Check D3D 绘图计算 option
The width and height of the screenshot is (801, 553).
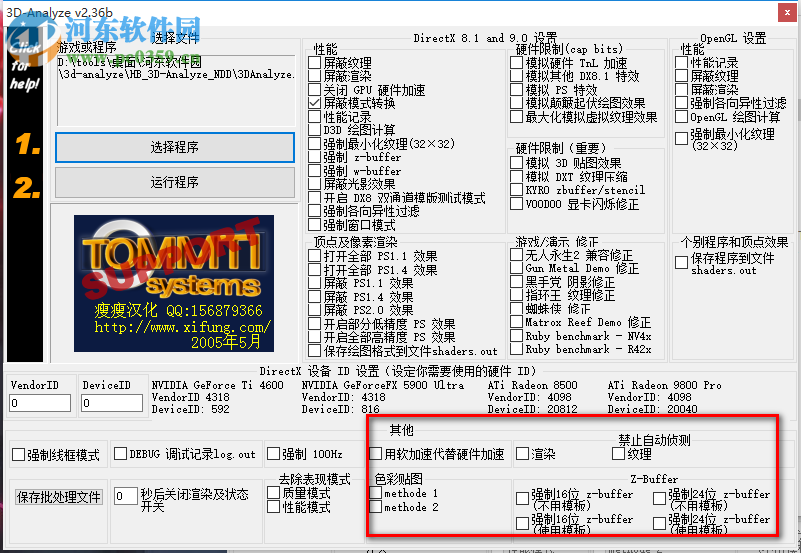[315, 130]
